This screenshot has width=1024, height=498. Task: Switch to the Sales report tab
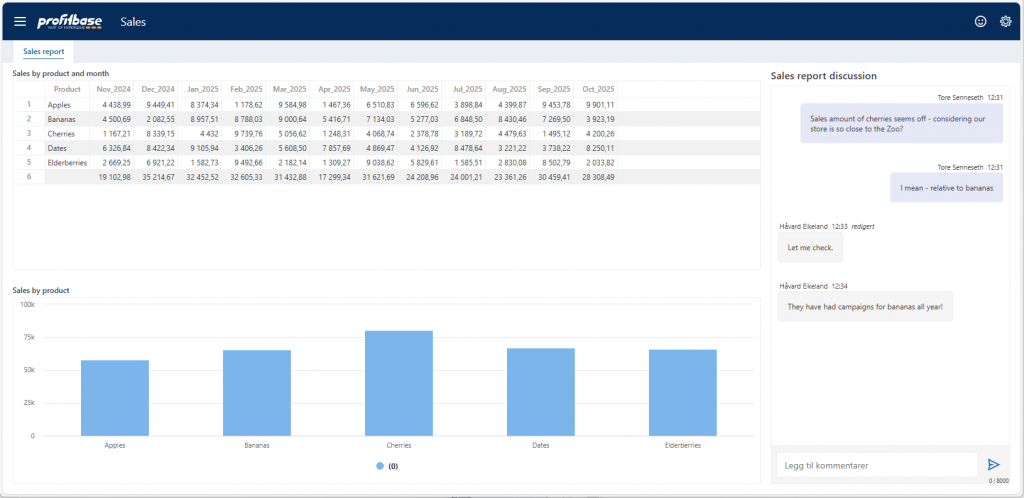(44, 51)
